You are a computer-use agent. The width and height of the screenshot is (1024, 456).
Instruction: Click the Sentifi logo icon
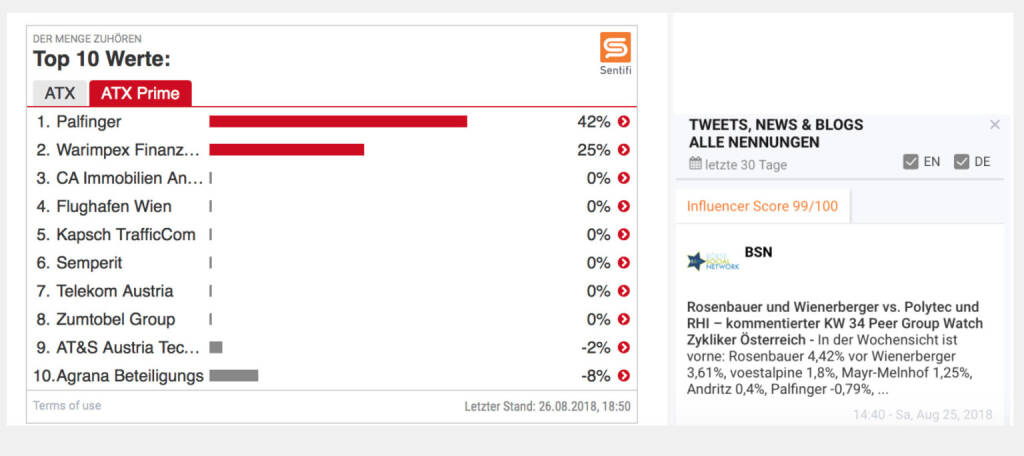tap(615, 47)
